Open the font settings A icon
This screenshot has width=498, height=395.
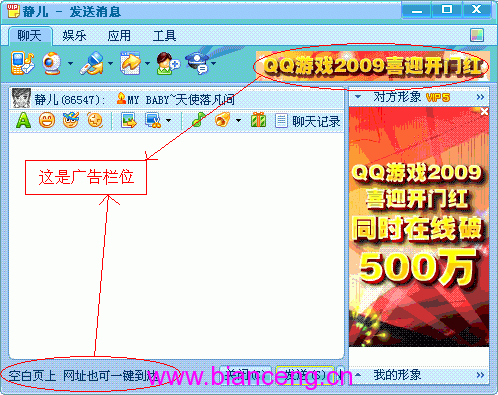coord(23,120)
